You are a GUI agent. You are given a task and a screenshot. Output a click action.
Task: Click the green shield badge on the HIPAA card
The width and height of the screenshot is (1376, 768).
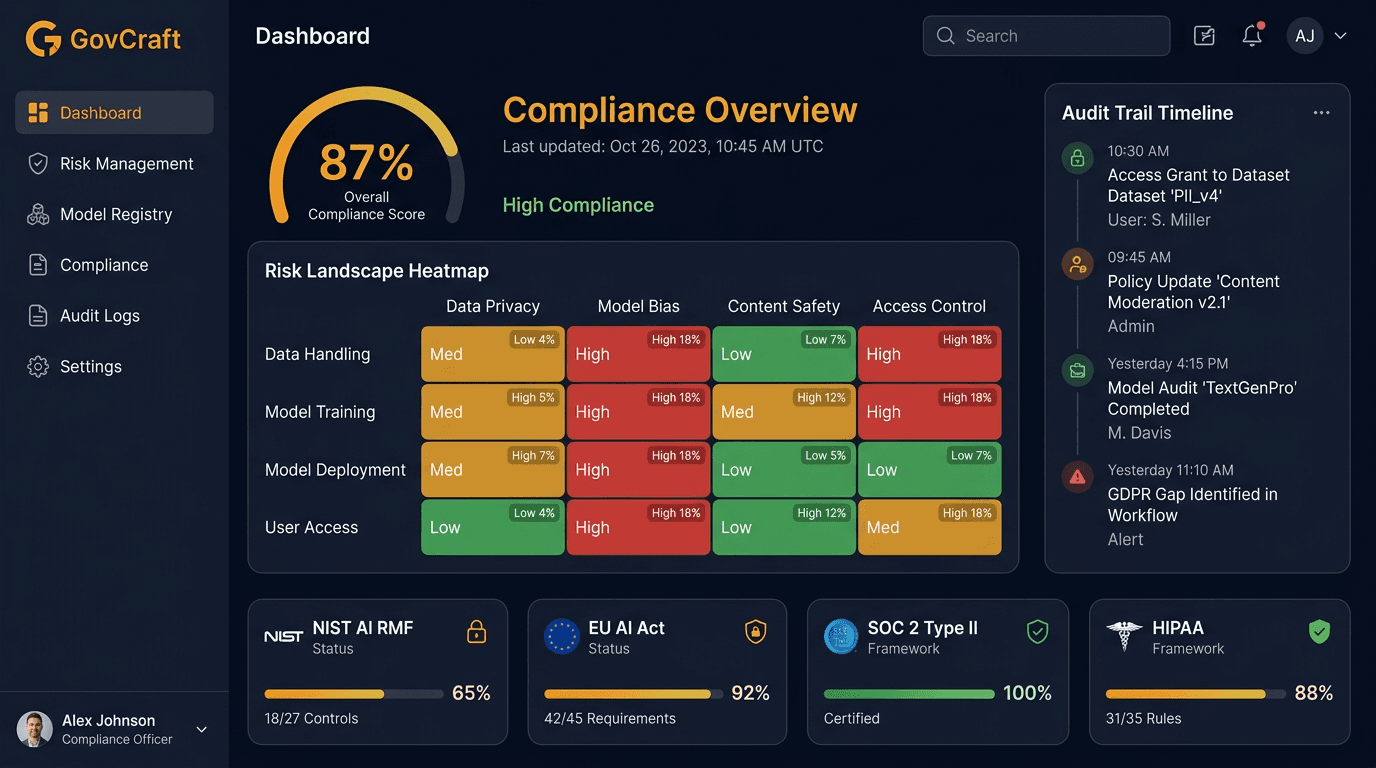(x=1319, y=631)
